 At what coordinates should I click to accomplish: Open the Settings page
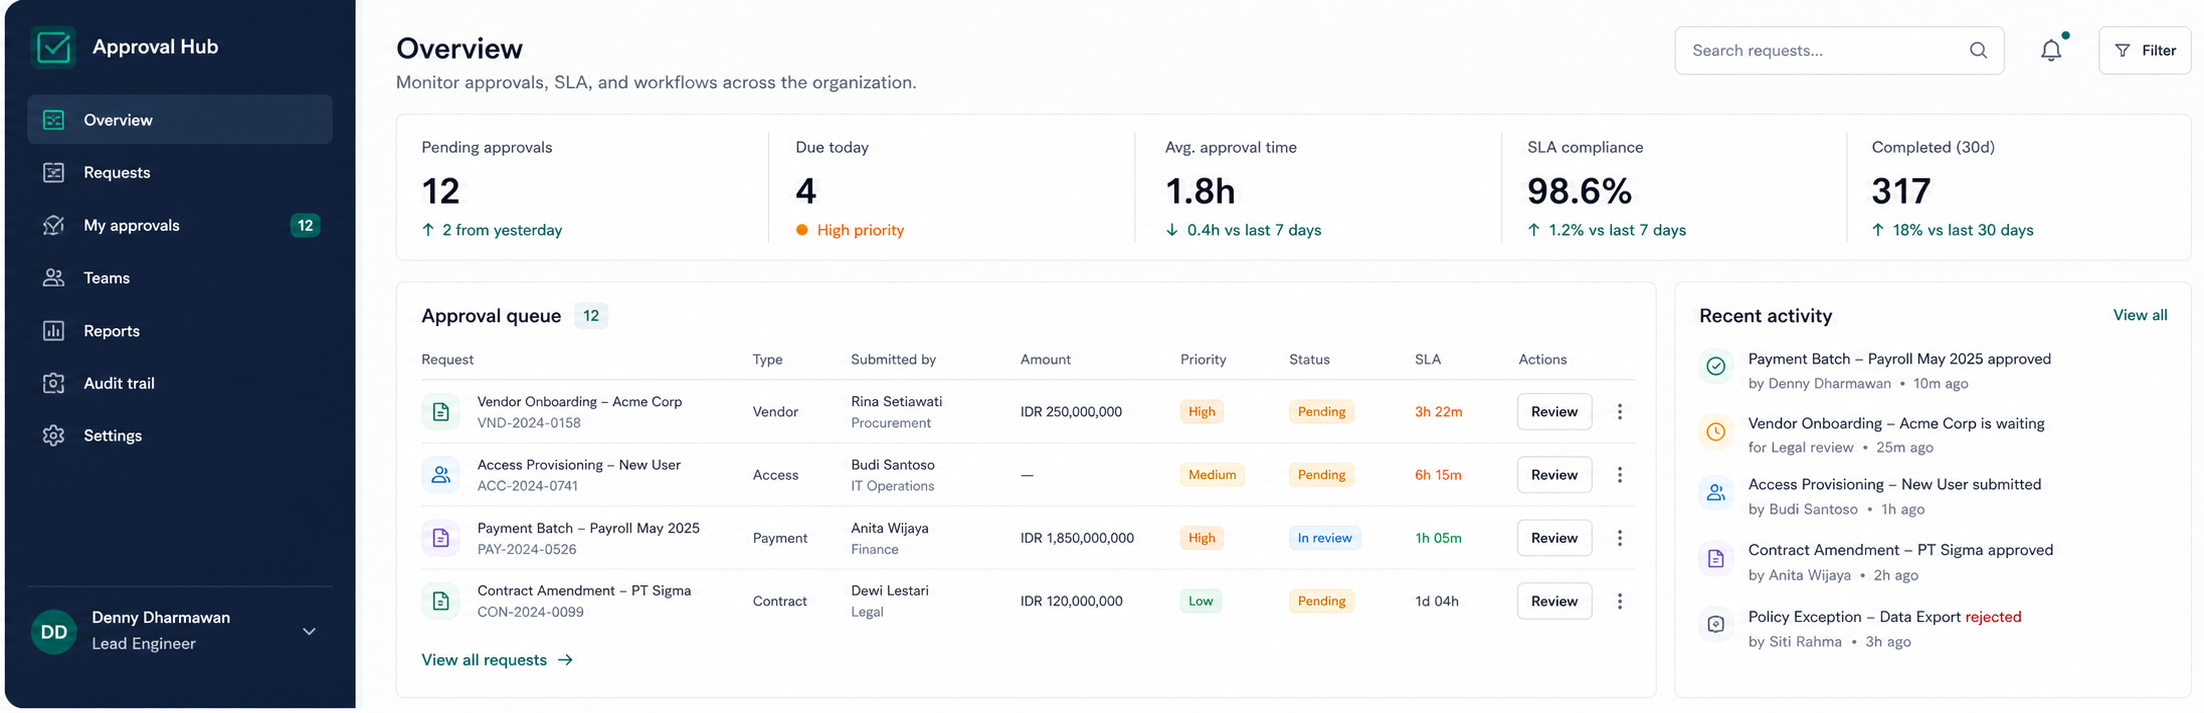tap(180, 436)
